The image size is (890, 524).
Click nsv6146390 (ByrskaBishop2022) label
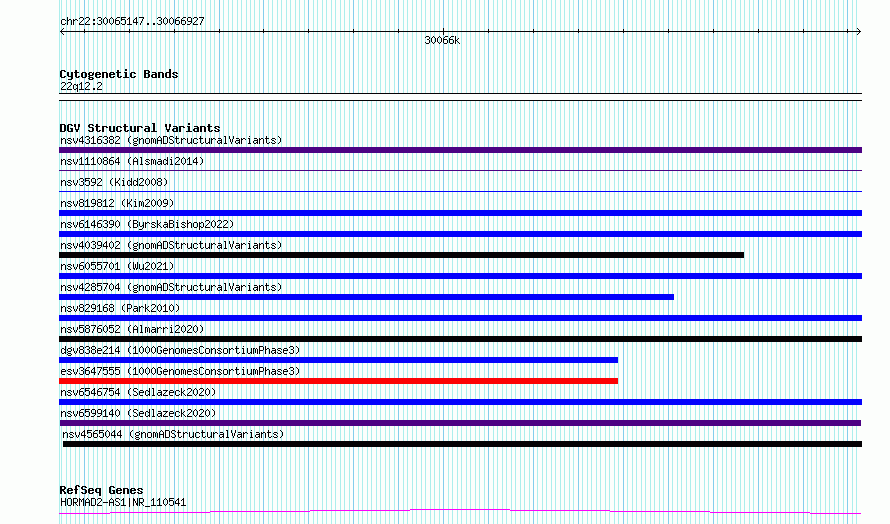(147, 224)
